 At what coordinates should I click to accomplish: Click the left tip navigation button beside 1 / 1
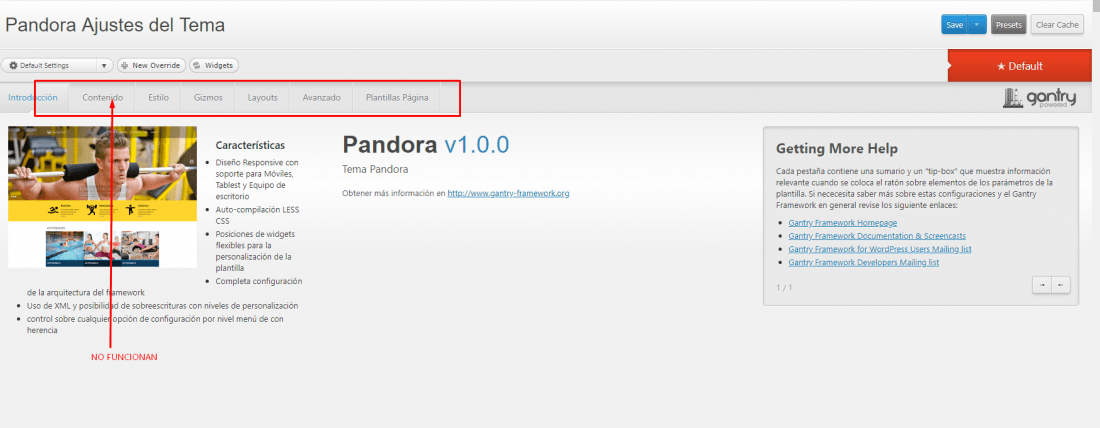(1042, 285)
